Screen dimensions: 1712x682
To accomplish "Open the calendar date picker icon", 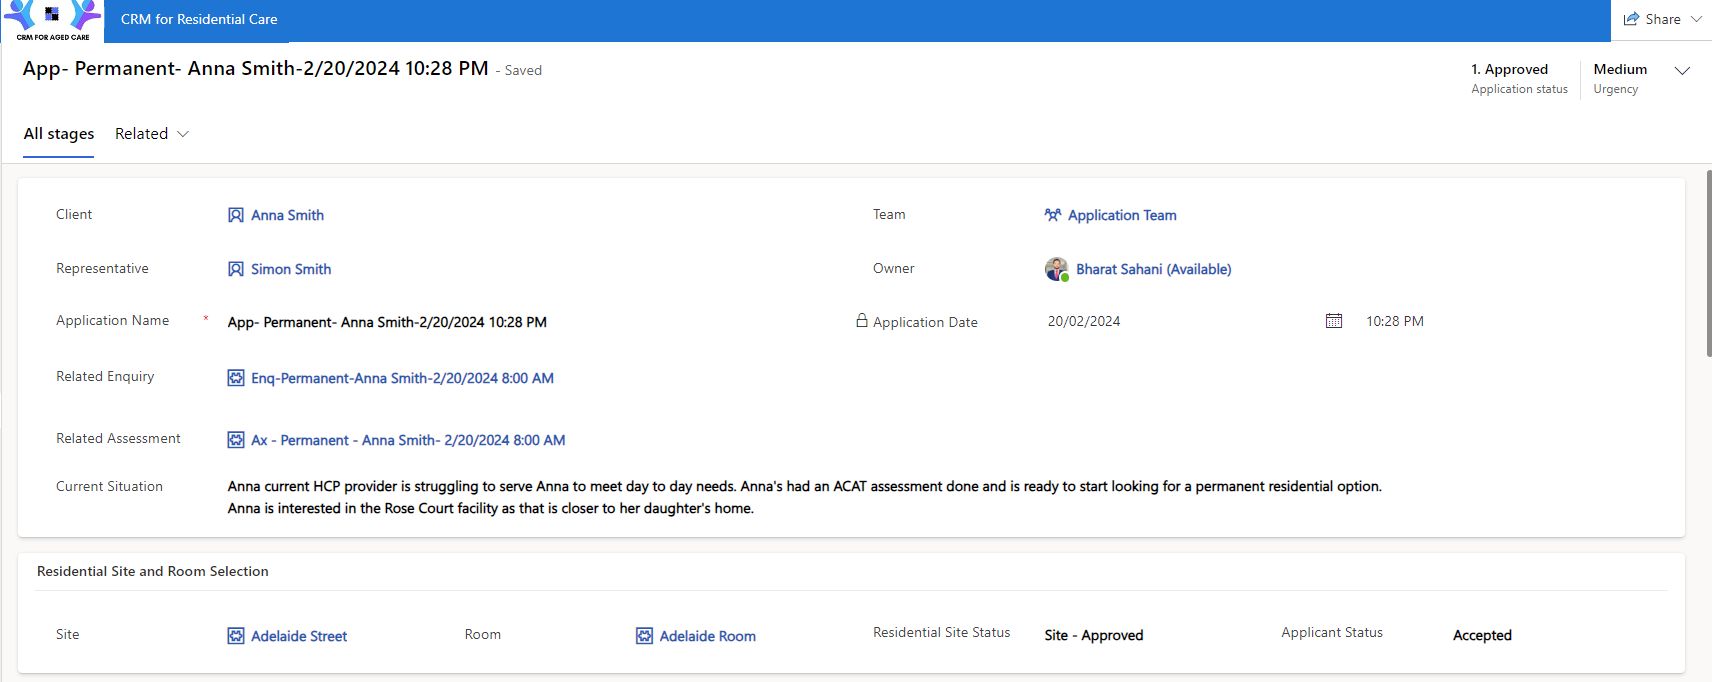I will point(1334,321).
